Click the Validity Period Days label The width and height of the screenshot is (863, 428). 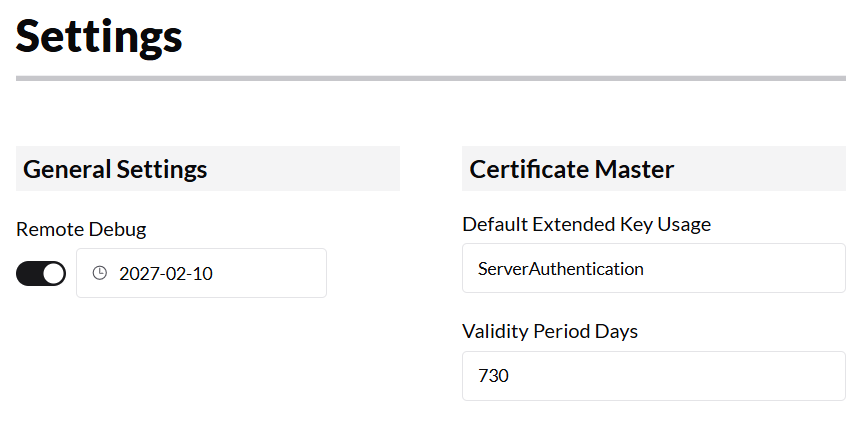click(x=549, y=331)
